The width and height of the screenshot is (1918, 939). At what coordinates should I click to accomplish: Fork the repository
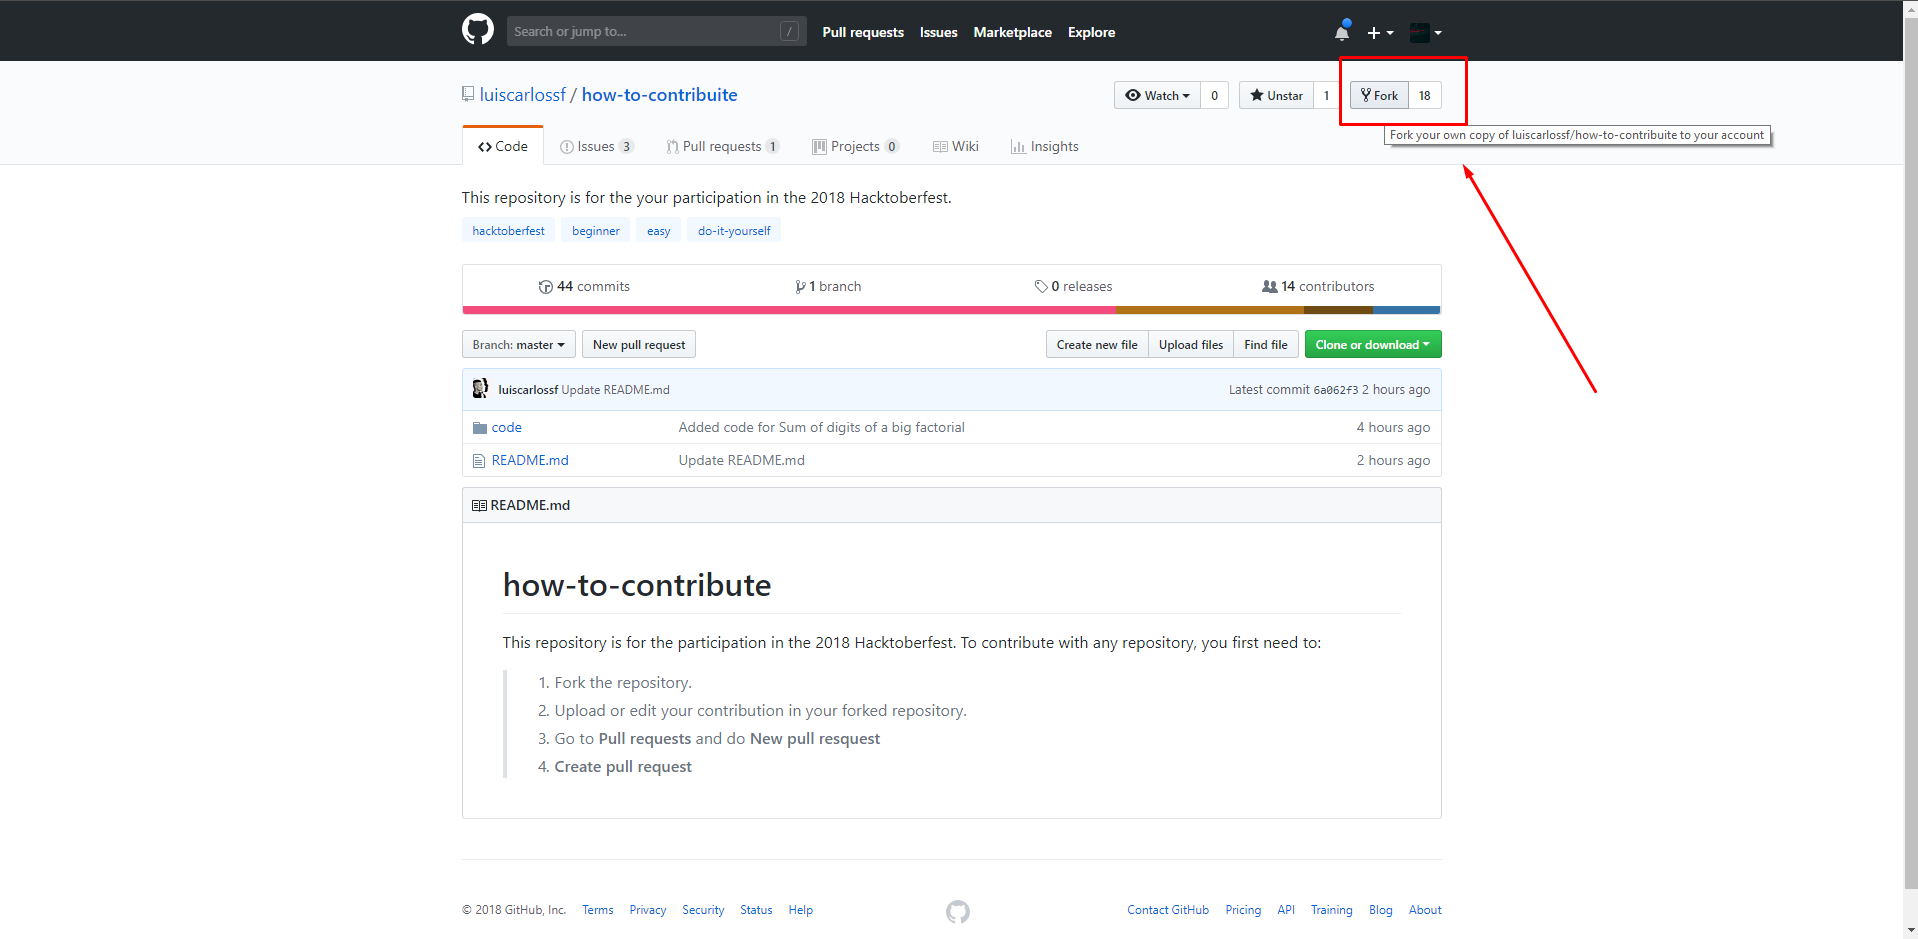1379,95
